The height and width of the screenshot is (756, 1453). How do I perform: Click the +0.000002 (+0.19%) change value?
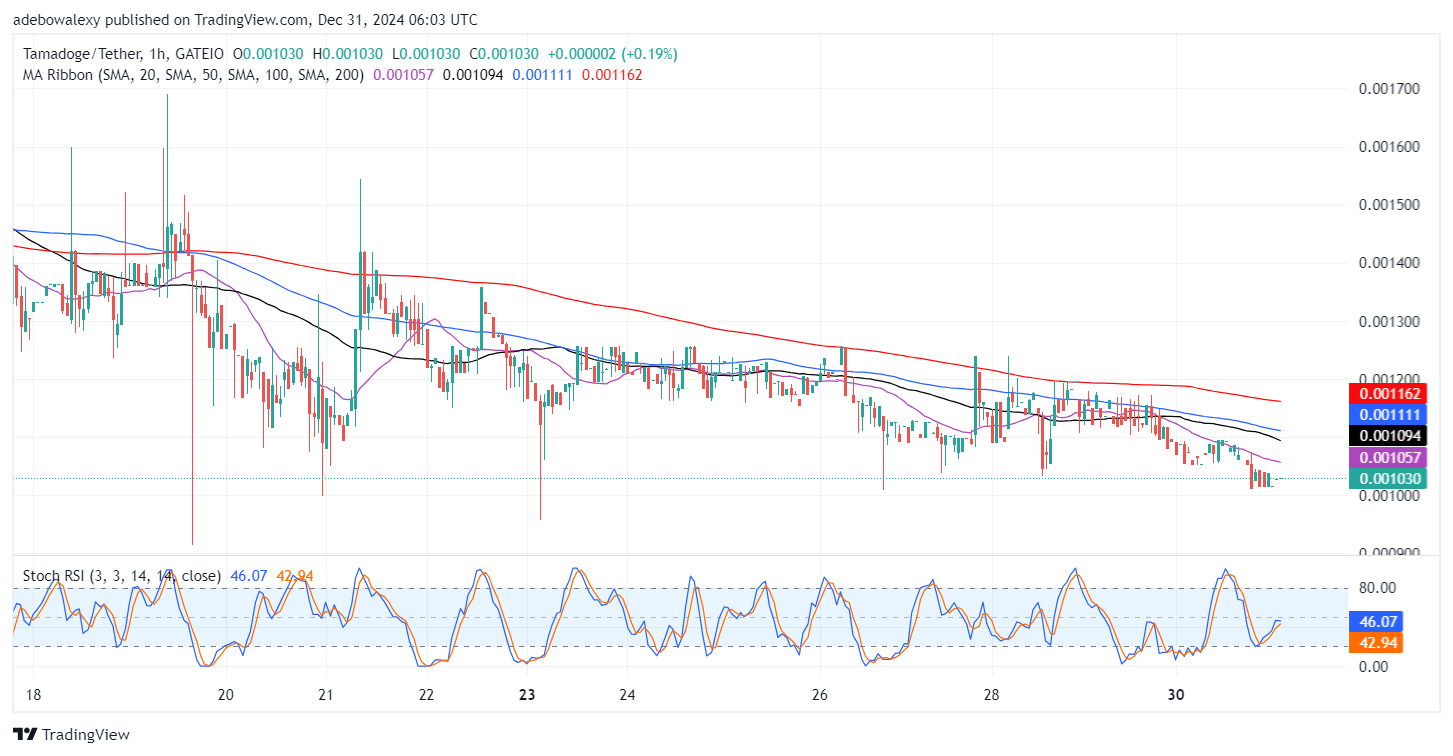click(613, 54)
